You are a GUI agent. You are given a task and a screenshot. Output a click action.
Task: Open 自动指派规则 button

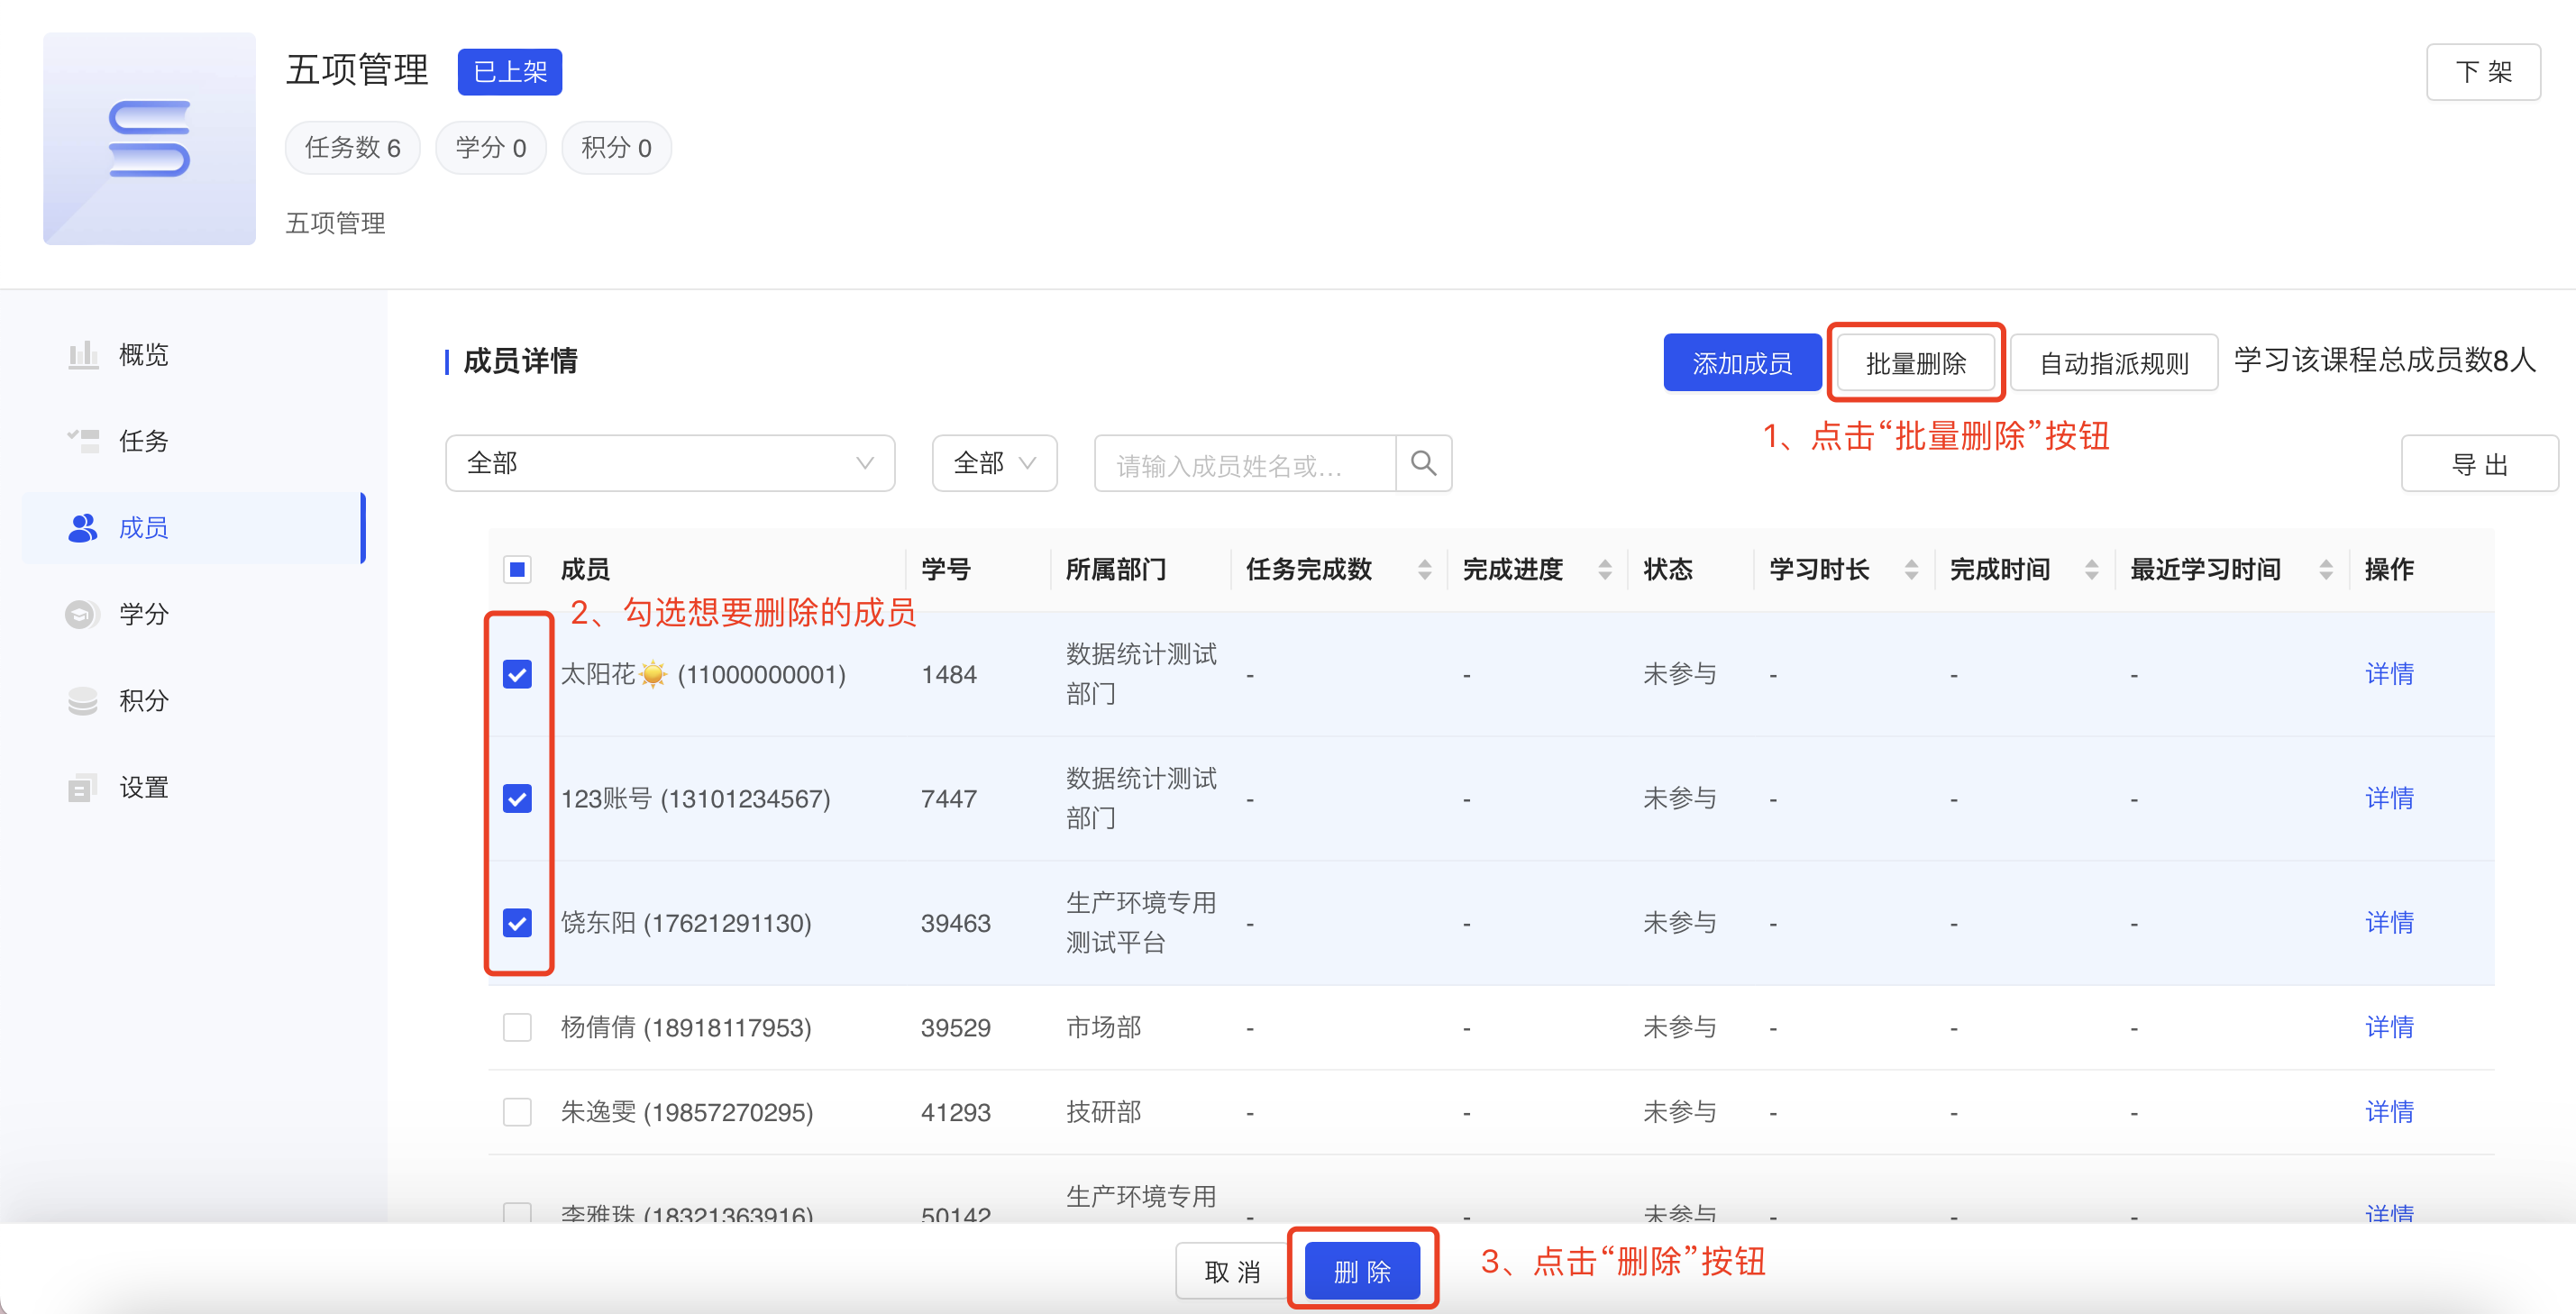(2114, 363)
